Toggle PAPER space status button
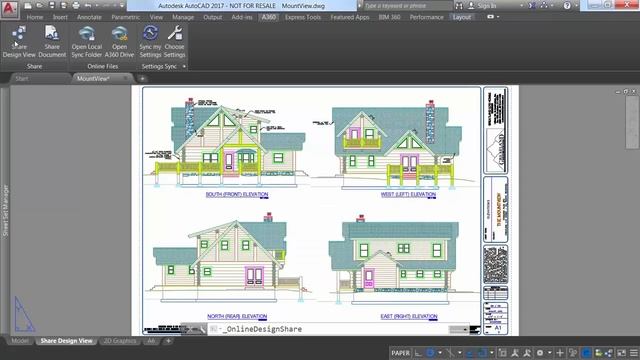This screenshot has height=360, width=640. tap(400, 353)
